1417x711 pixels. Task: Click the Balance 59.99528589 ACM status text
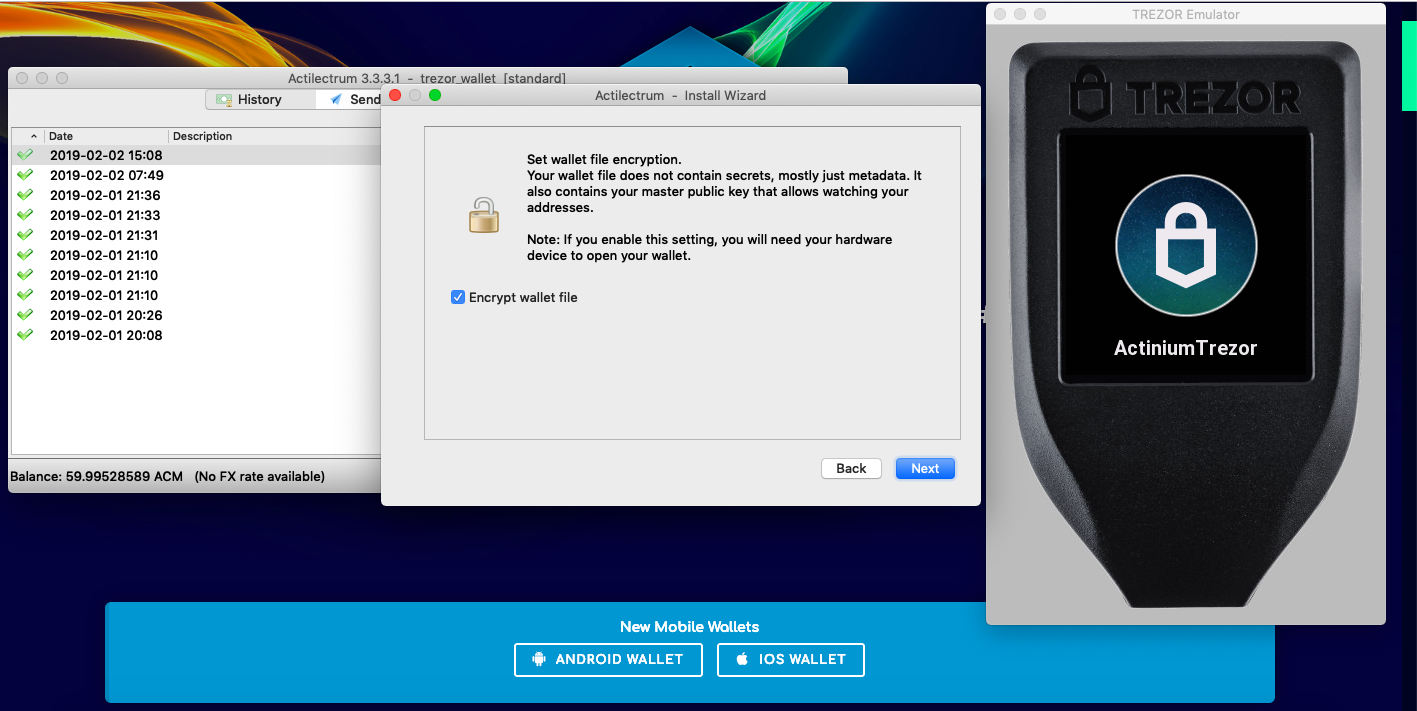tap(96, 476)
